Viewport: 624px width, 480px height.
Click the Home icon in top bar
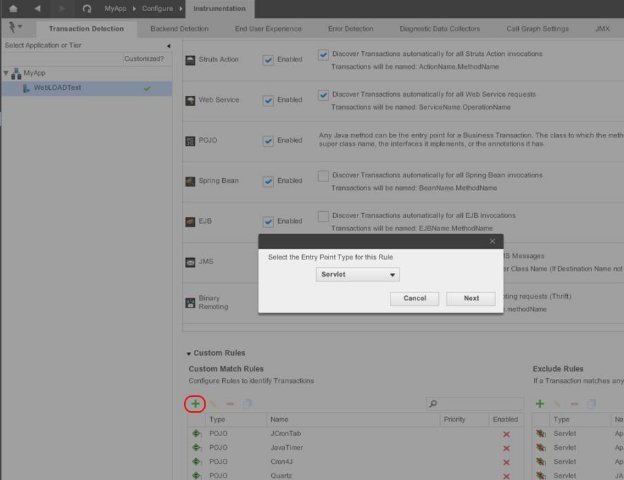pos(13,8)
